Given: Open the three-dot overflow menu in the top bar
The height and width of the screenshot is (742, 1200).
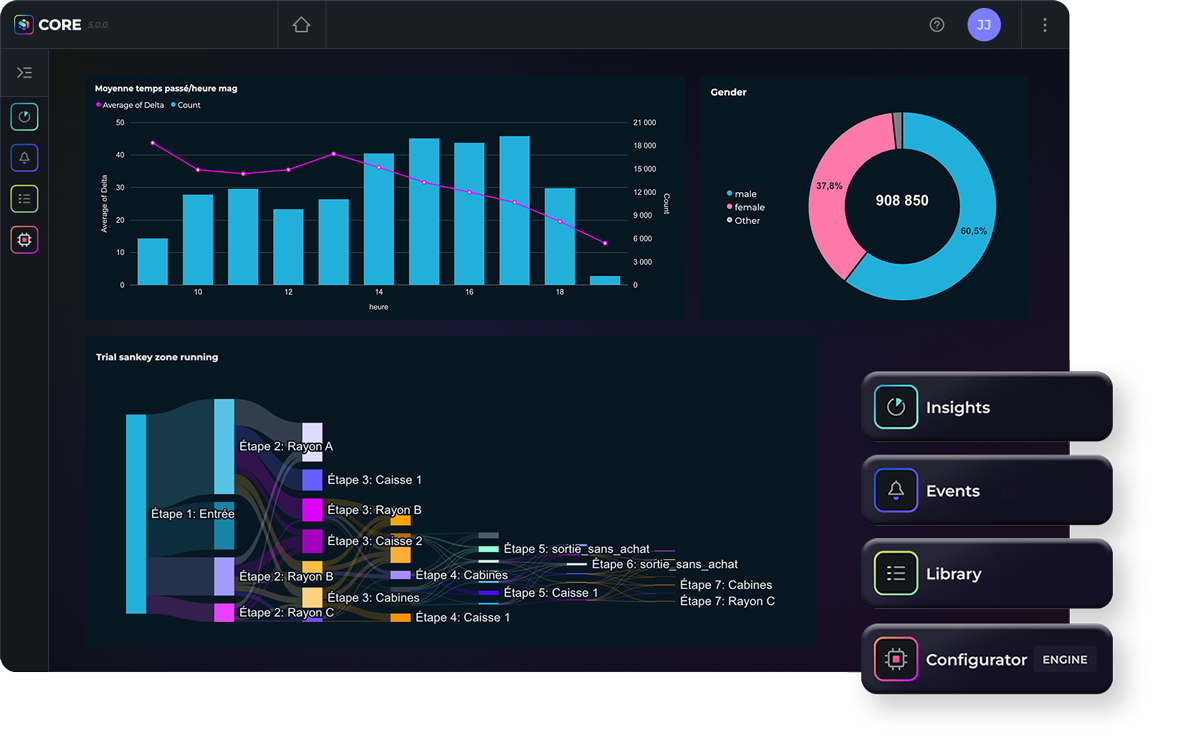Looking at the screenshot, I should (x=1043, y=24).
